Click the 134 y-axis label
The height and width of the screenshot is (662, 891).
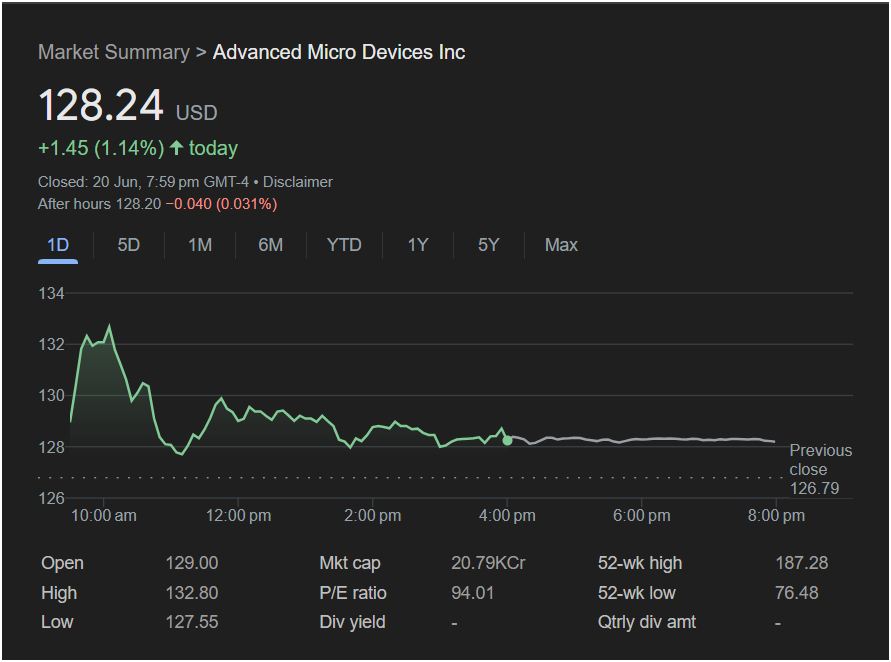51,294
